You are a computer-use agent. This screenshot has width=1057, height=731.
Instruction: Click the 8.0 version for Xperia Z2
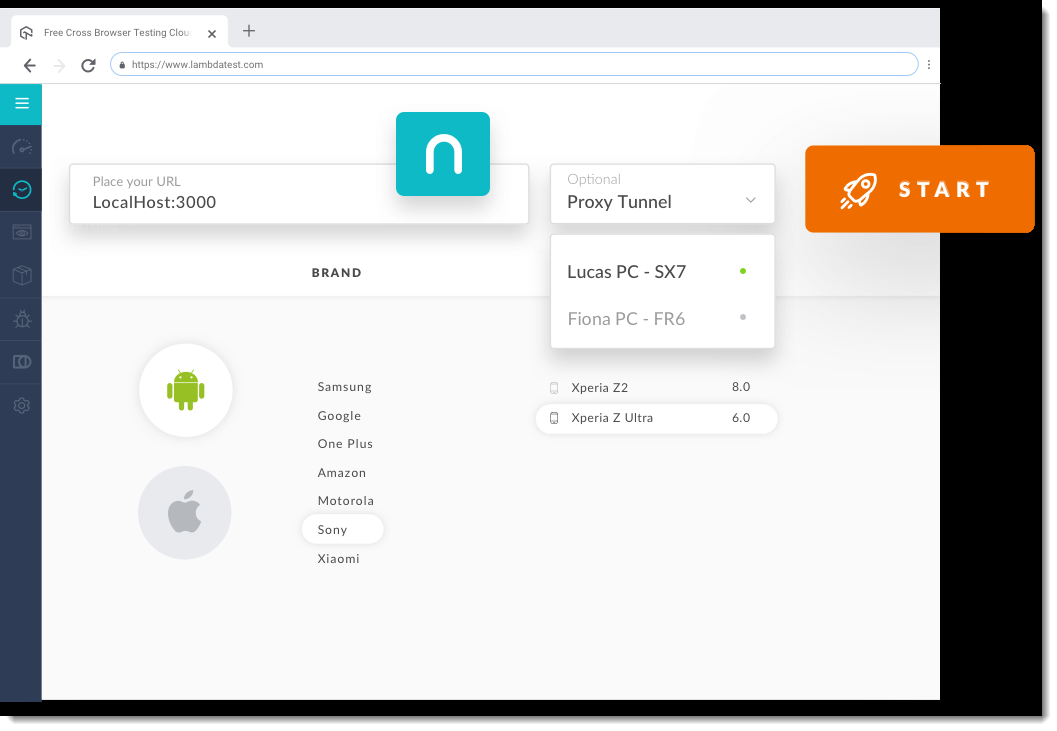(x=741, y=387)
